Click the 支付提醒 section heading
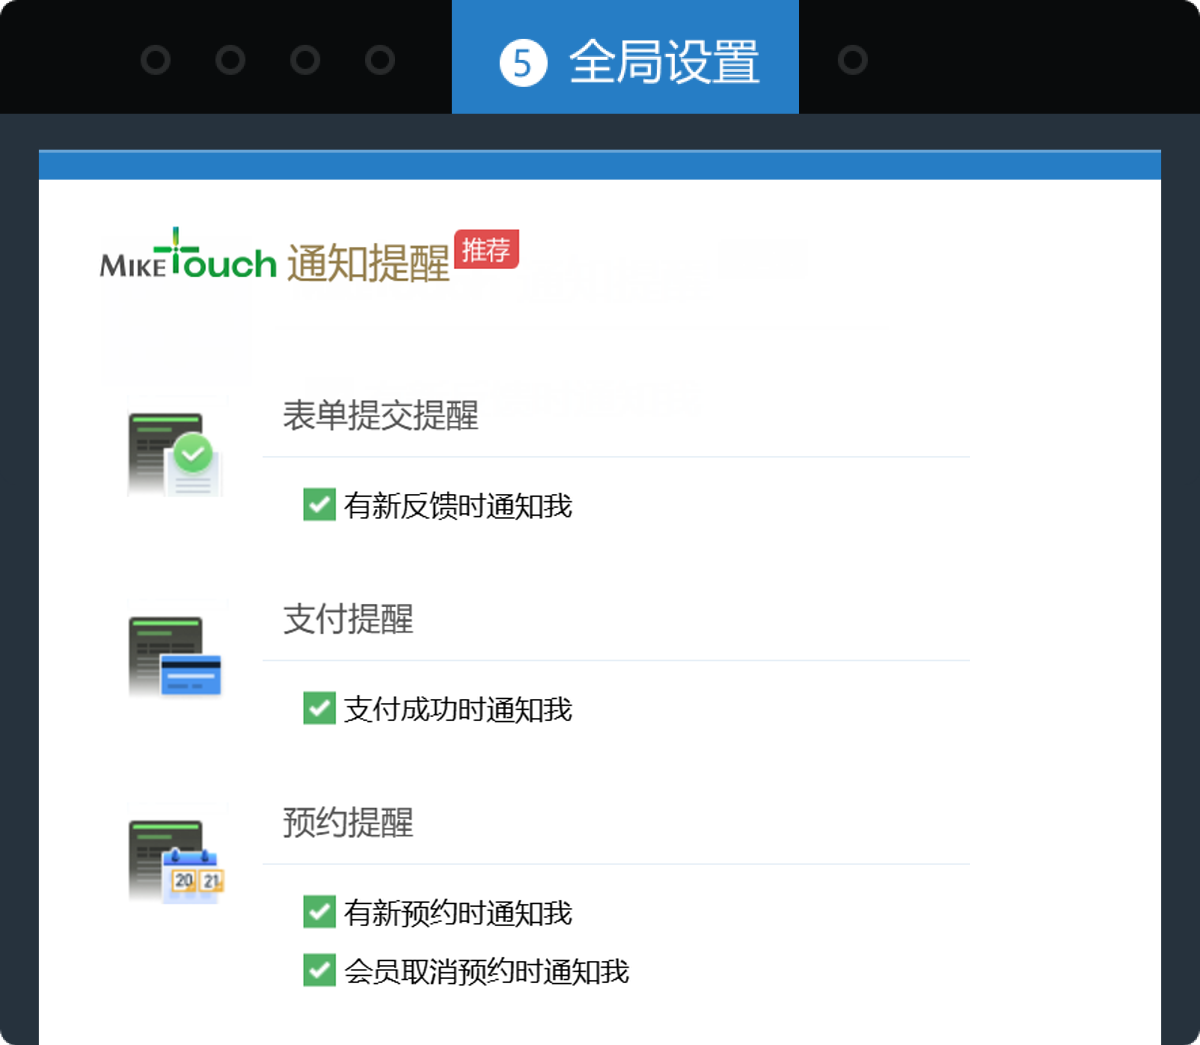Viewport: 1200px width, 1045px height. pos(348,619)
